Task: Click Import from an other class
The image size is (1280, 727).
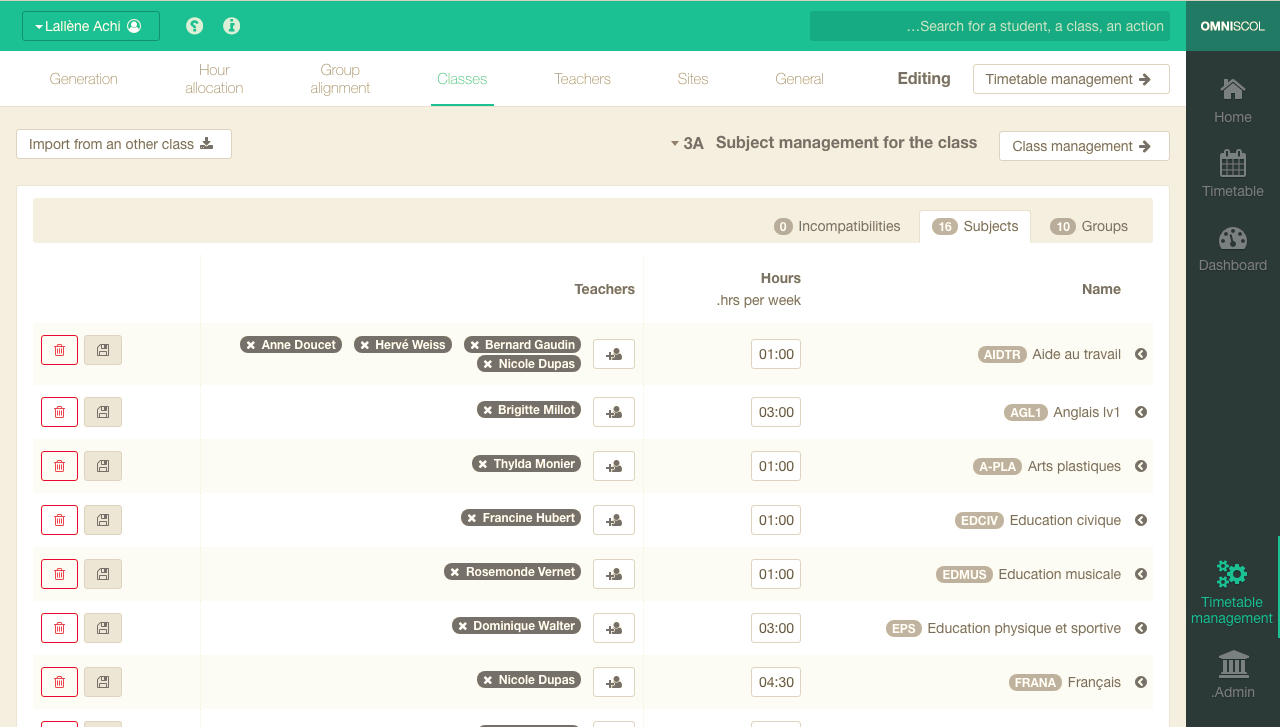Action: point(124,144)
